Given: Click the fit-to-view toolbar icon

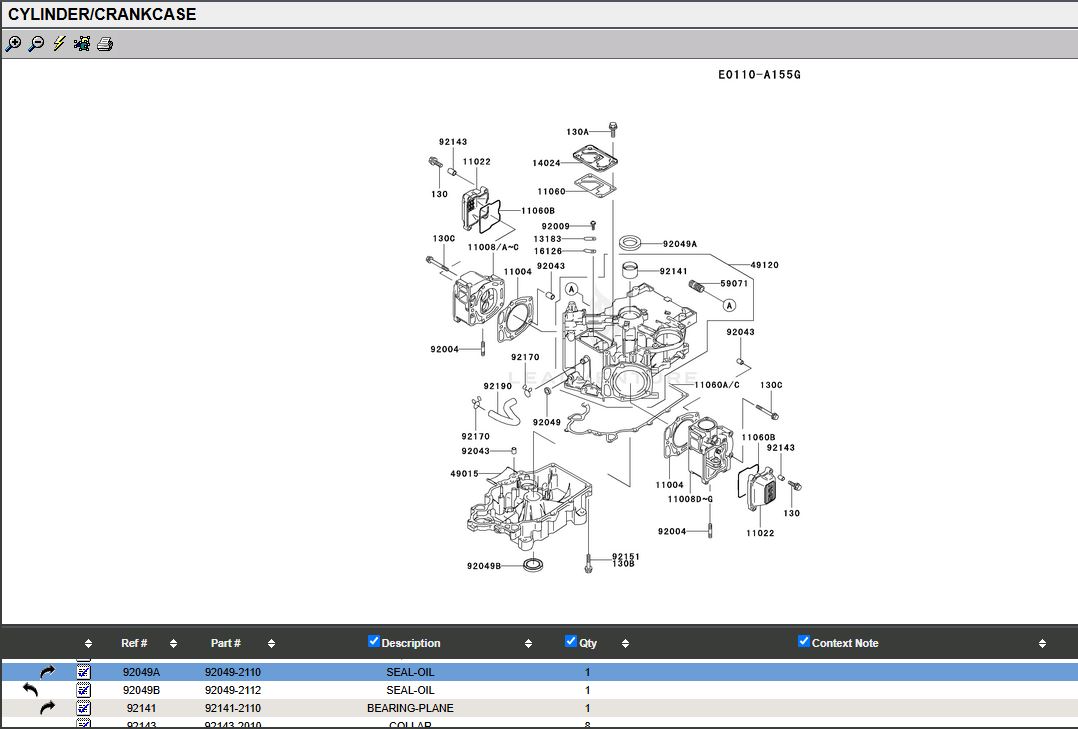Looking at the screenshot, I should point(82,44).
